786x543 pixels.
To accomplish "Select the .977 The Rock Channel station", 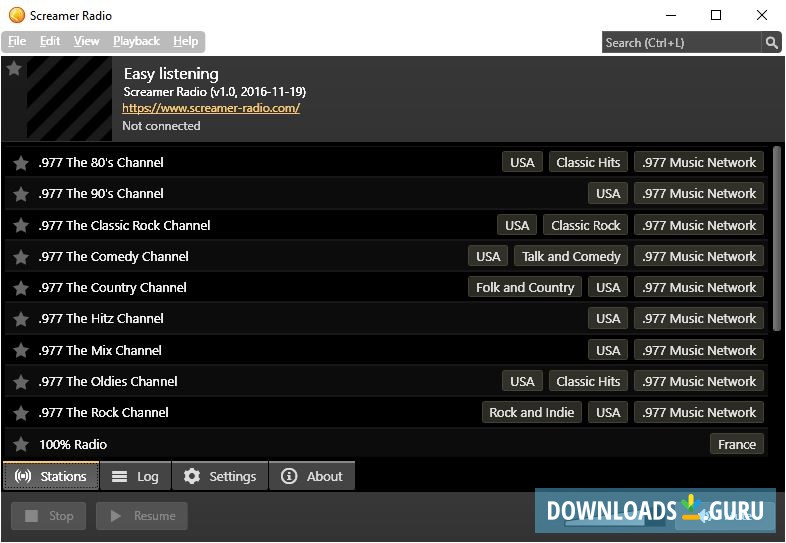I will tap(386, 412).
